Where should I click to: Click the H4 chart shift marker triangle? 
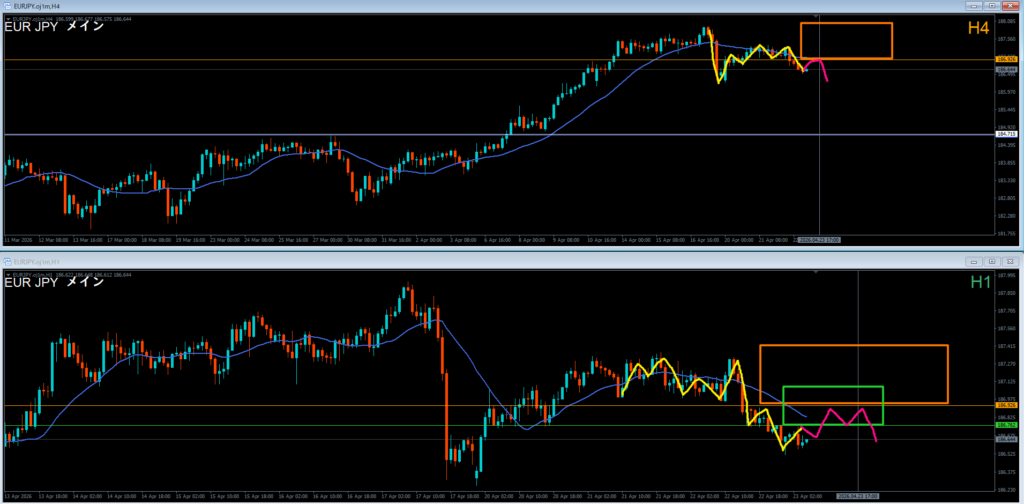click(x=816, y=15)
